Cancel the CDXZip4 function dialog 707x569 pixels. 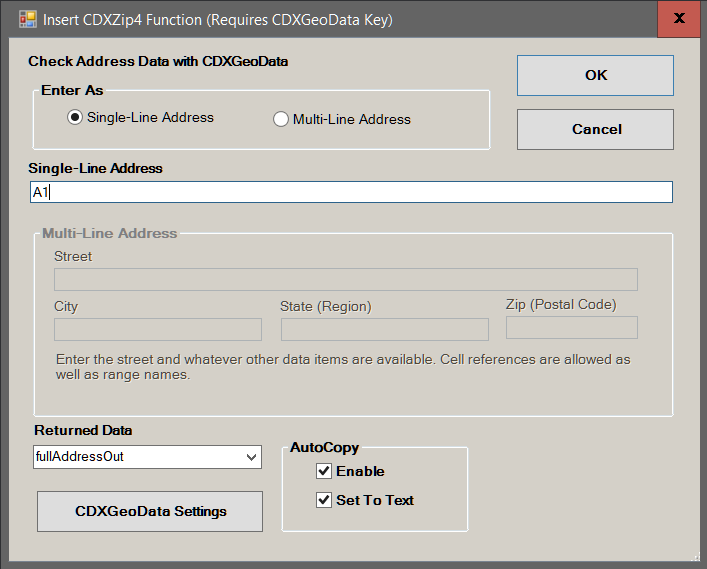[x=595, y=129]
